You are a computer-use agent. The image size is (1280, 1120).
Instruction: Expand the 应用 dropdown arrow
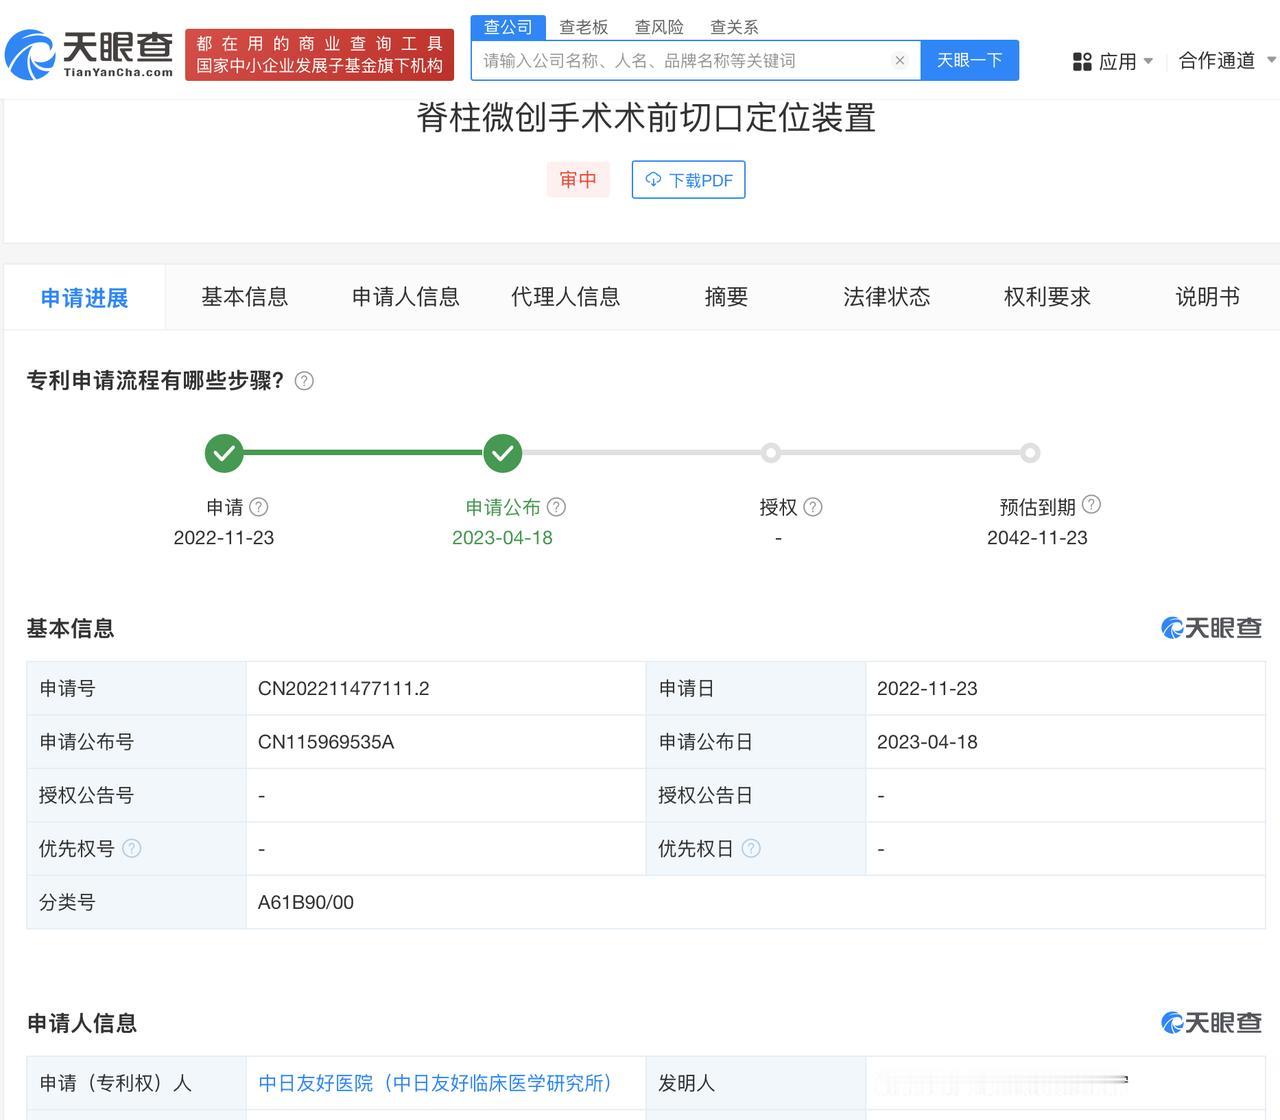pyautogui.click(x=1148, y=62)
